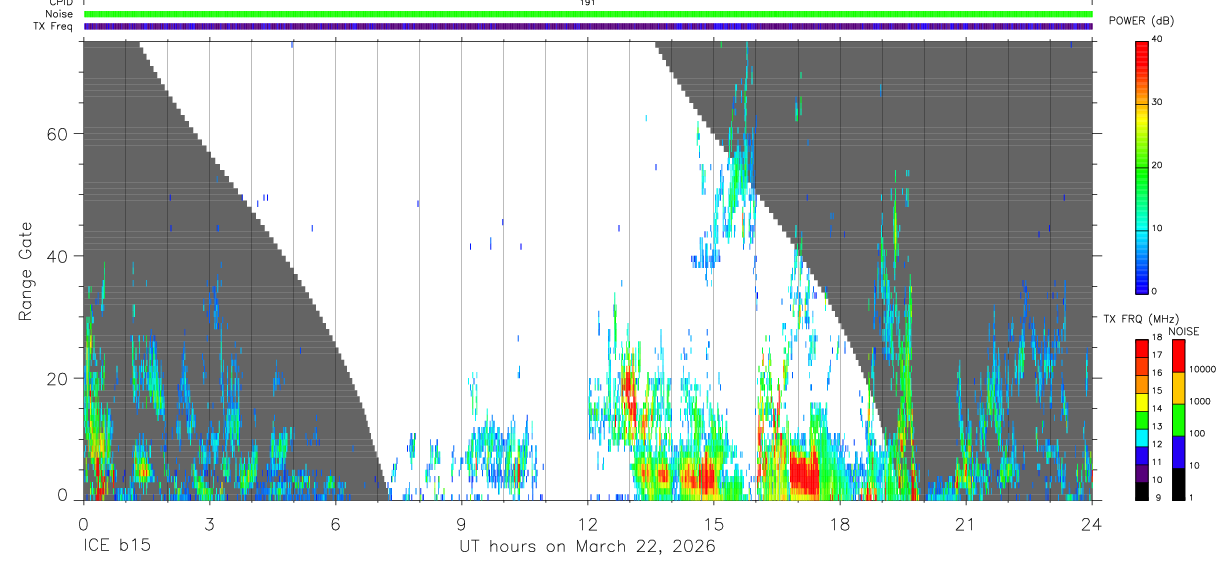The image size is (1228, 567).
Task: Click the 10000 label on the NOISE scale
Action: tap(1202, 370)
